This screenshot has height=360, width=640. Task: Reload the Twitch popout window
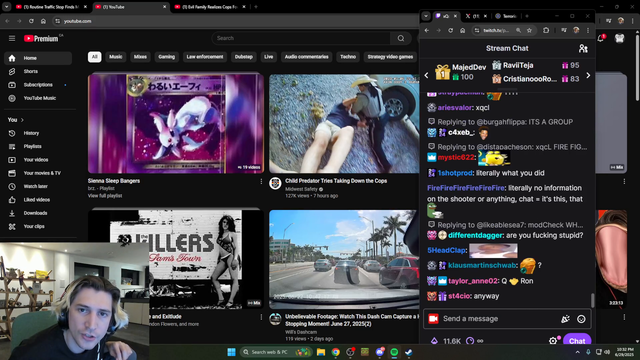pos(451,31)
